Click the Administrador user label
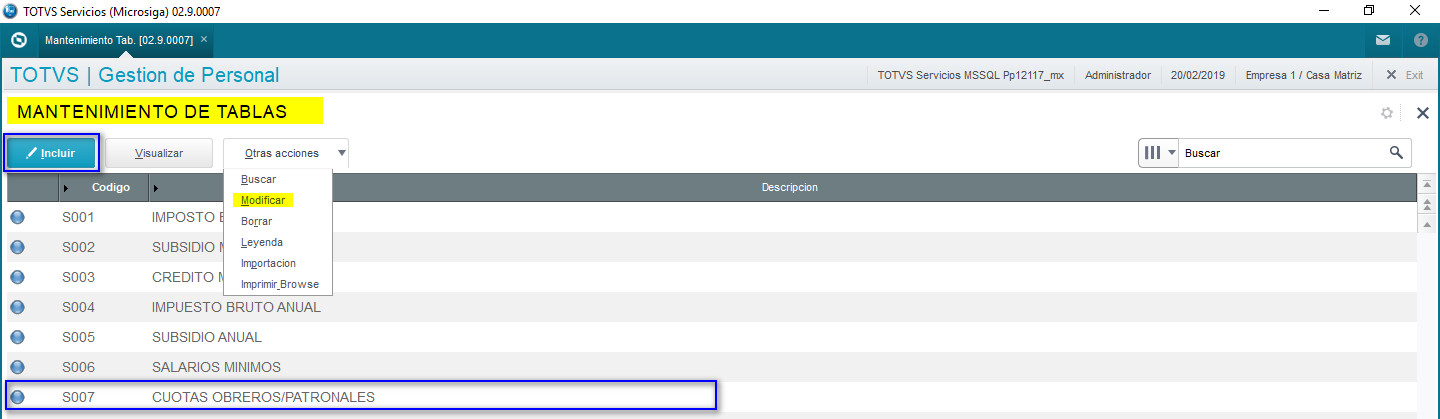 1117,75
